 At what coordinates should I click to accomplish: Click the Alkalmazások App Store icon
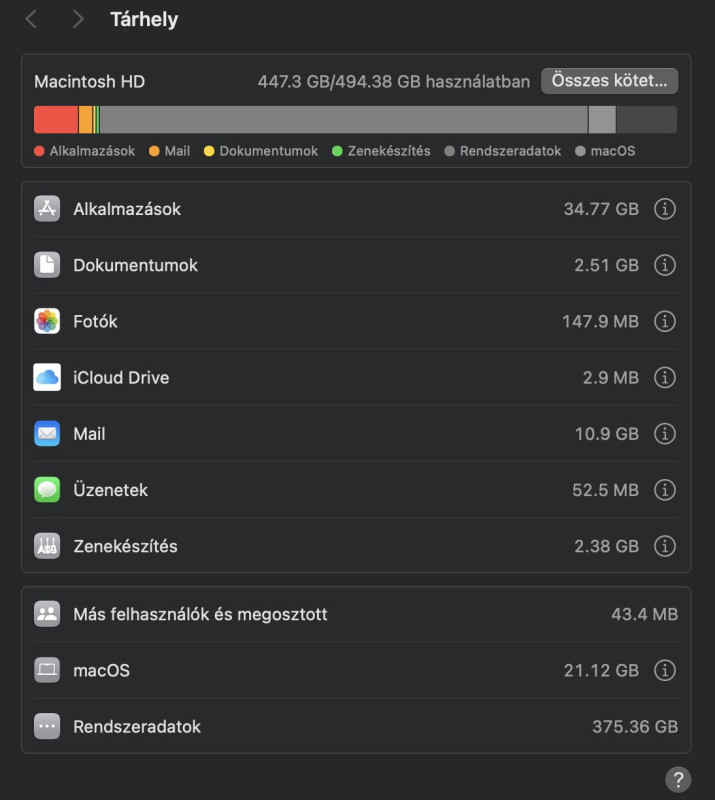[x=47, y=209]
